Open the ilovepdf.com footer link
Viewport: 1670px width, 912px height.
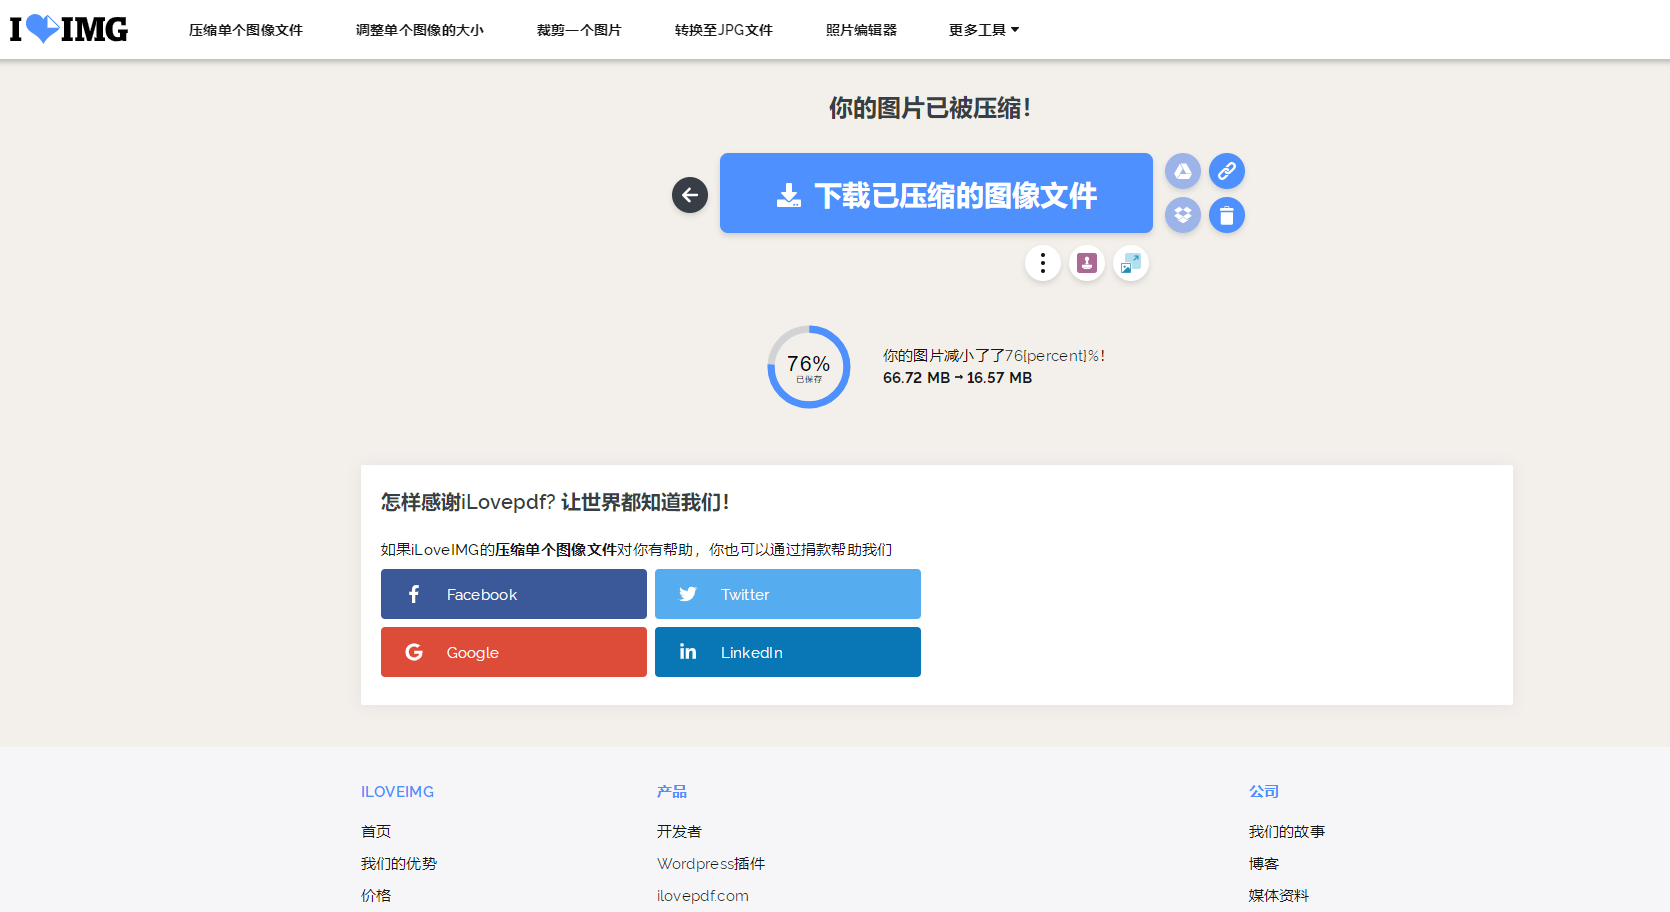[703, 895]
